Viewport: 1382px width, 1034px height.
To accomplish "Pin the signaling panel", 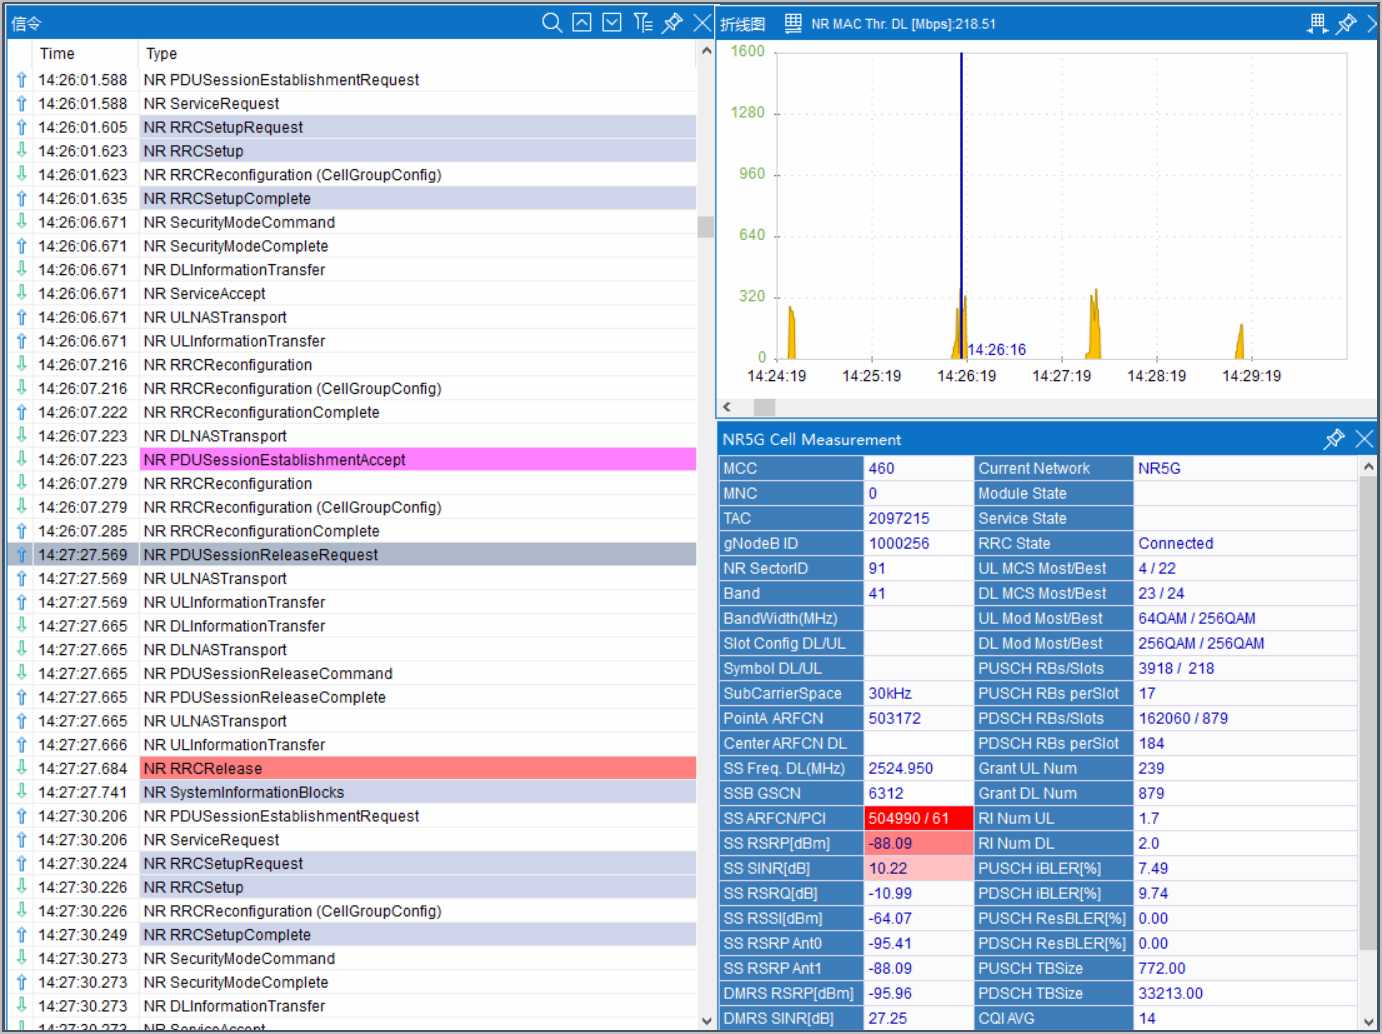I will tap(673, 23).
